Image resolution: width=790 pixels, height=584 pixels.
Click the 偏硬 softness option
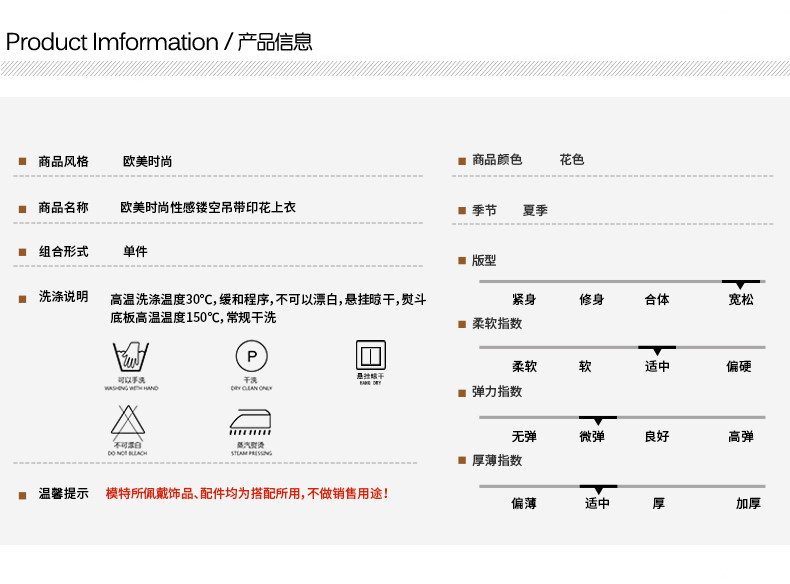click(739, 366)
